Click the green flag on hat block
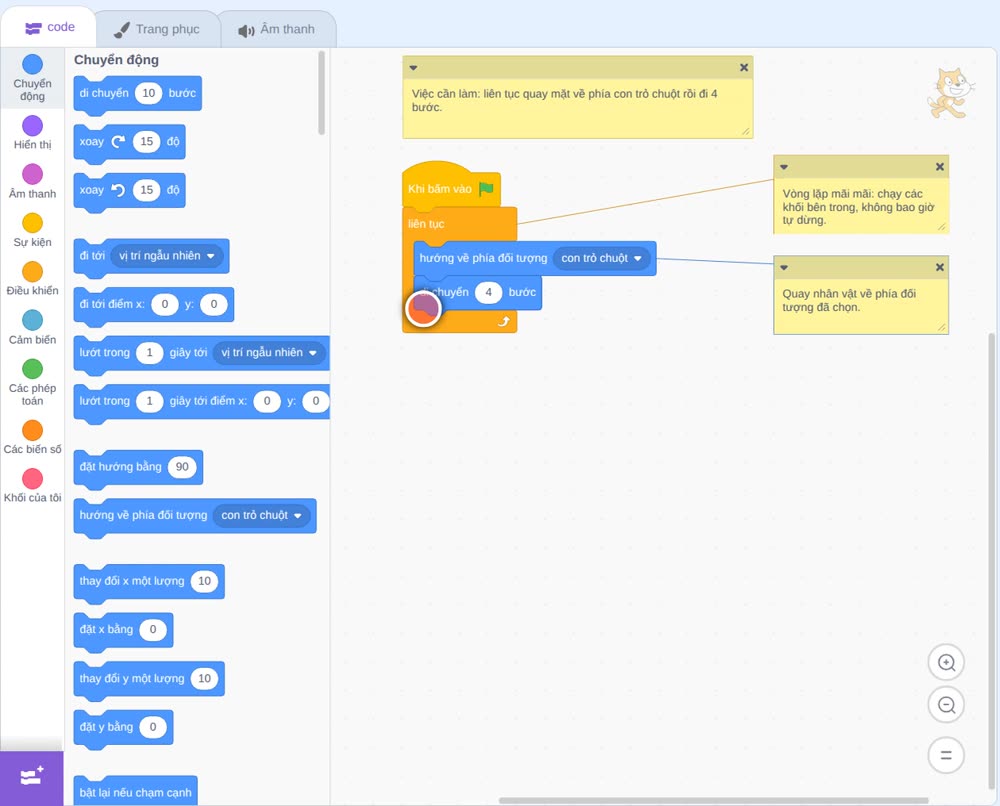The width and height of the screenshot is (1000, 806). pos(486,188)
